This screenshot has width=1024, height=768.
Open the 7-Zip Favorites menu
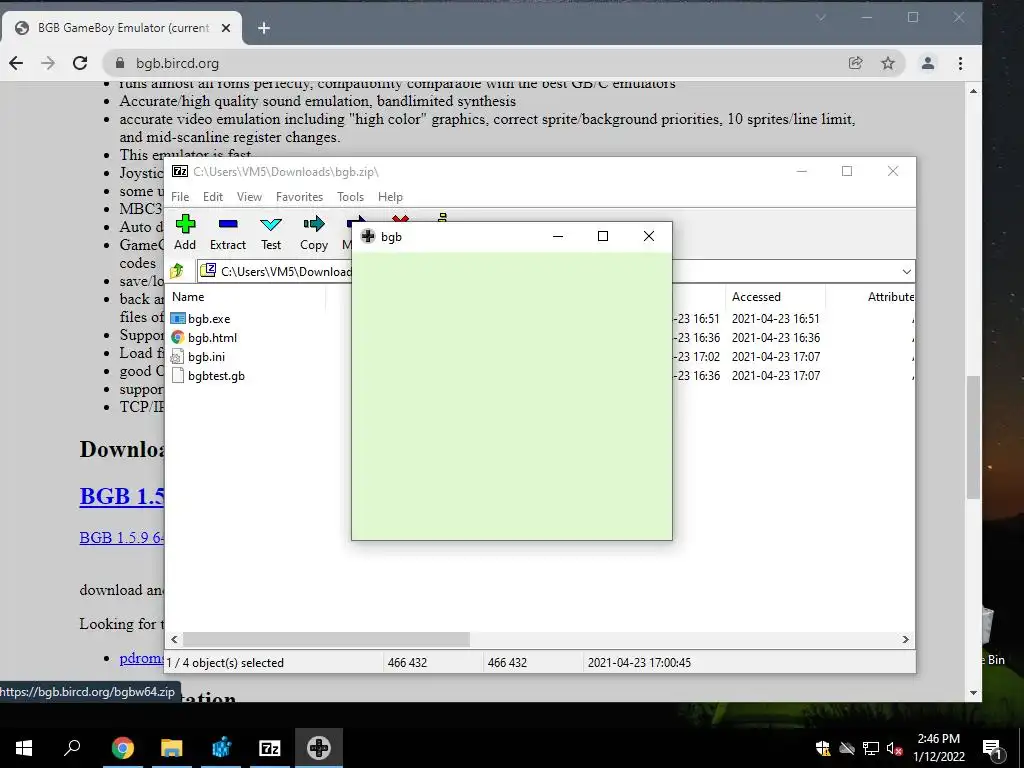[299, 197]
